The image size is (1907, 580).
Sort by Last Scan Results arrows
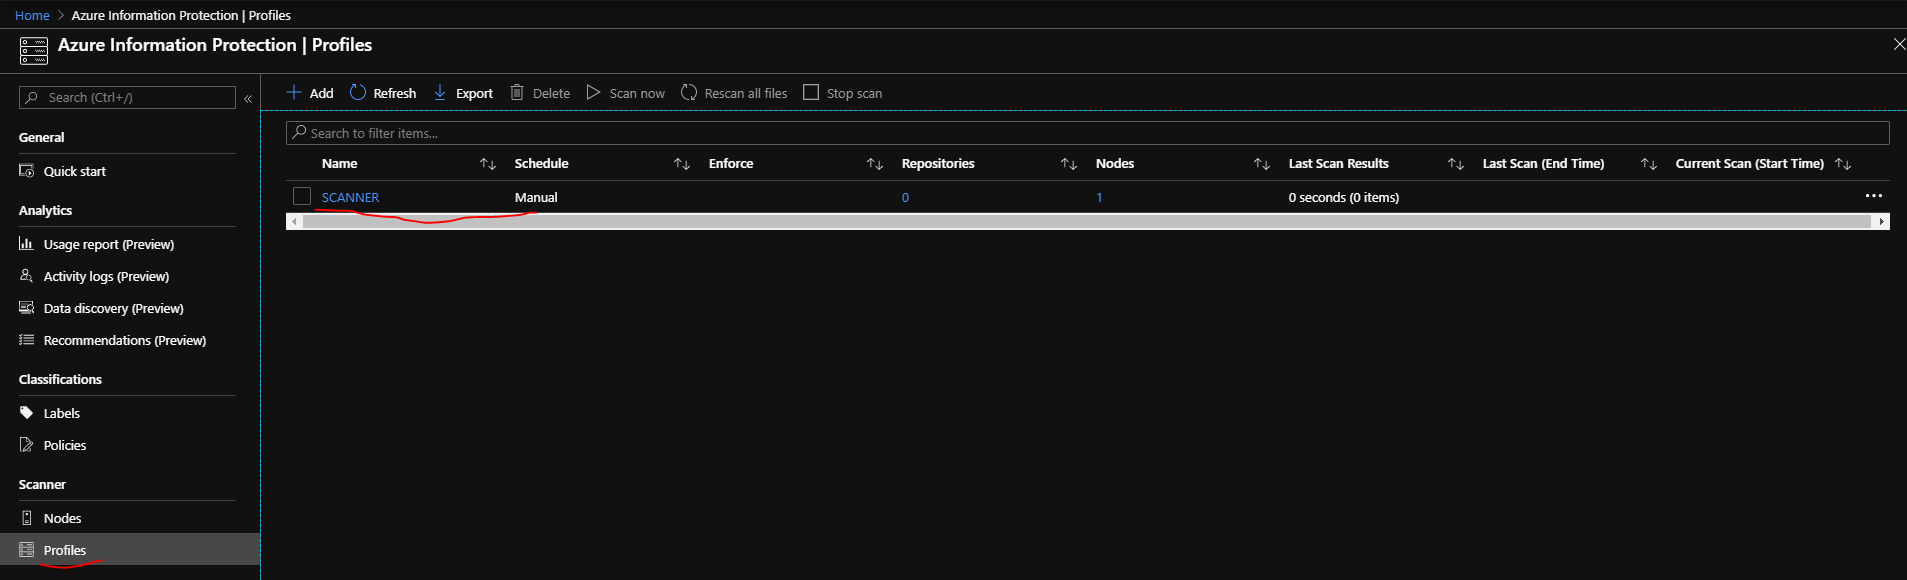(1456, 164)
